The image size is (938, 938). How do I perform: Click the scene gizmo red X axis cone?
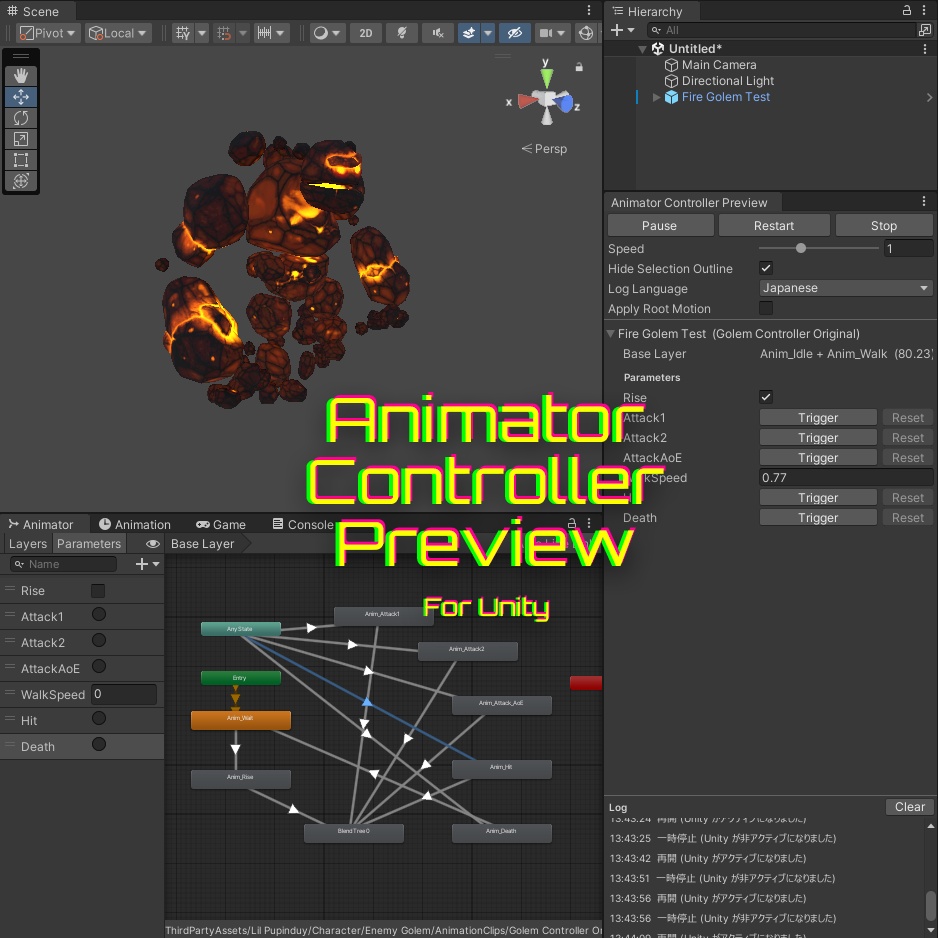(526, 100)
